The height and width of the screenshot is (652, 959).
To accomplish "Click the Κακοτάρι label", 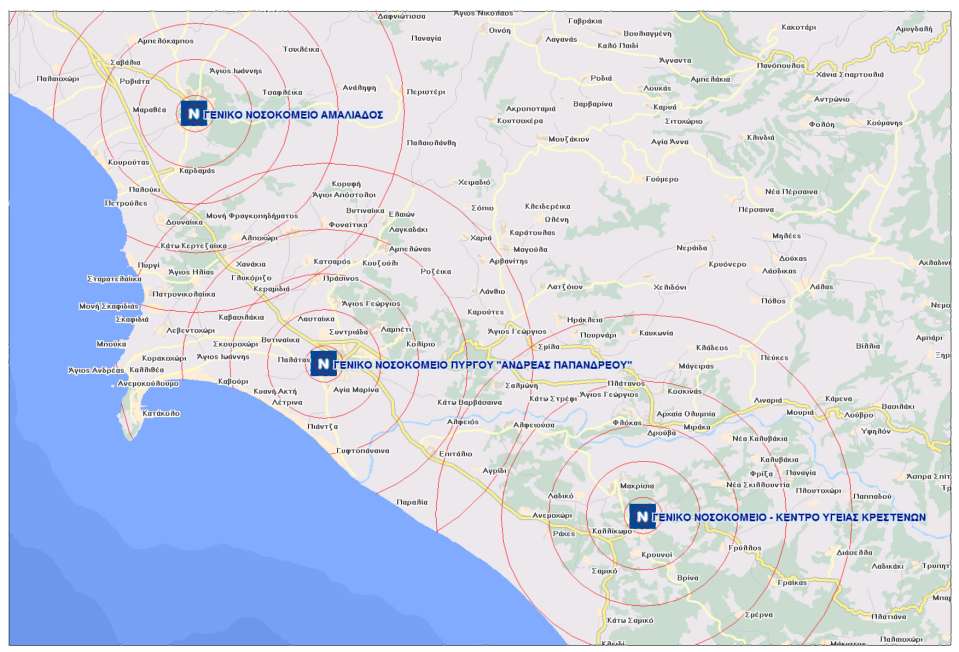I will tap(798, 28).
